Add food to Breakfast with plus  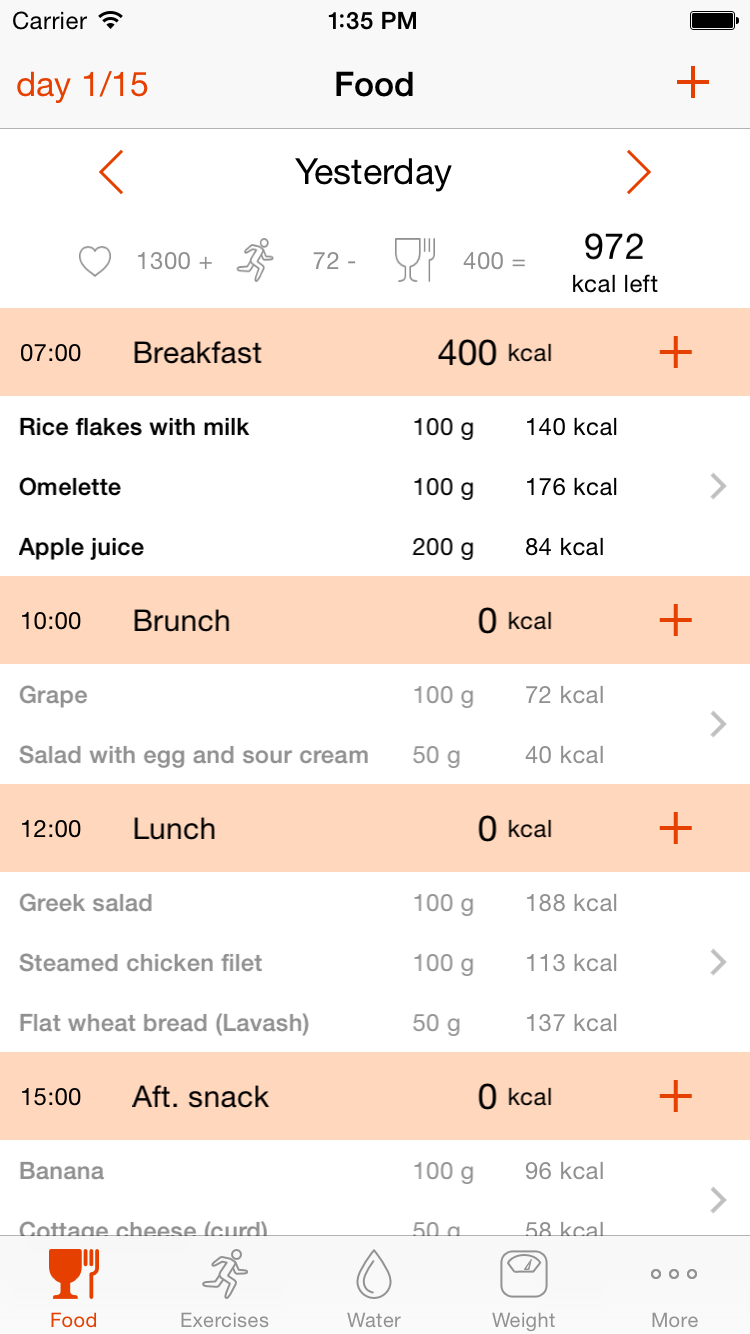pyautogui.click(x=676, y=352)
